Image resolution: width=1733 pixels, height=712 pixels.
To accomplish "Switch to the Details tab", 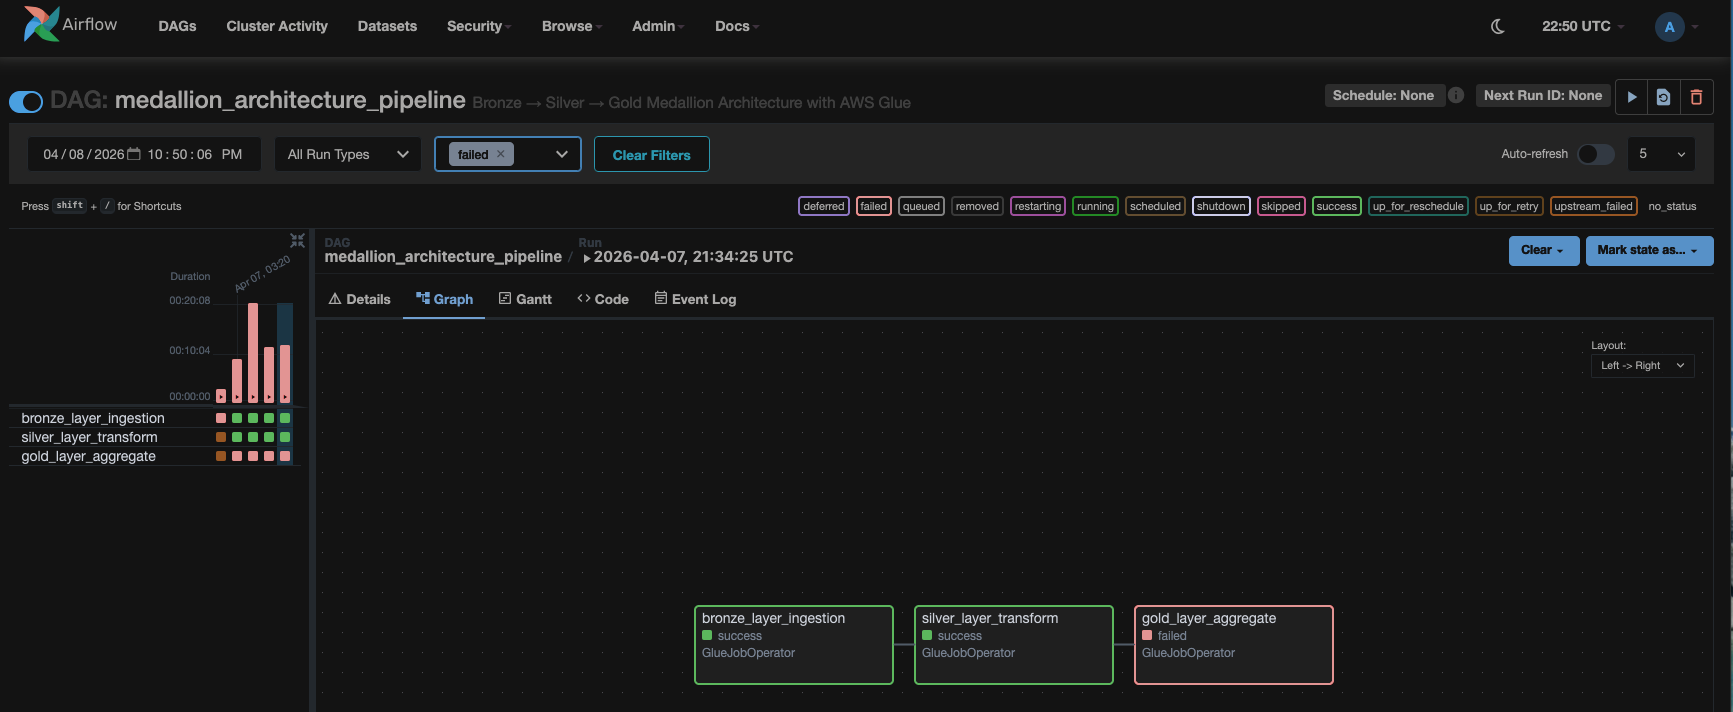I will 359,299.
